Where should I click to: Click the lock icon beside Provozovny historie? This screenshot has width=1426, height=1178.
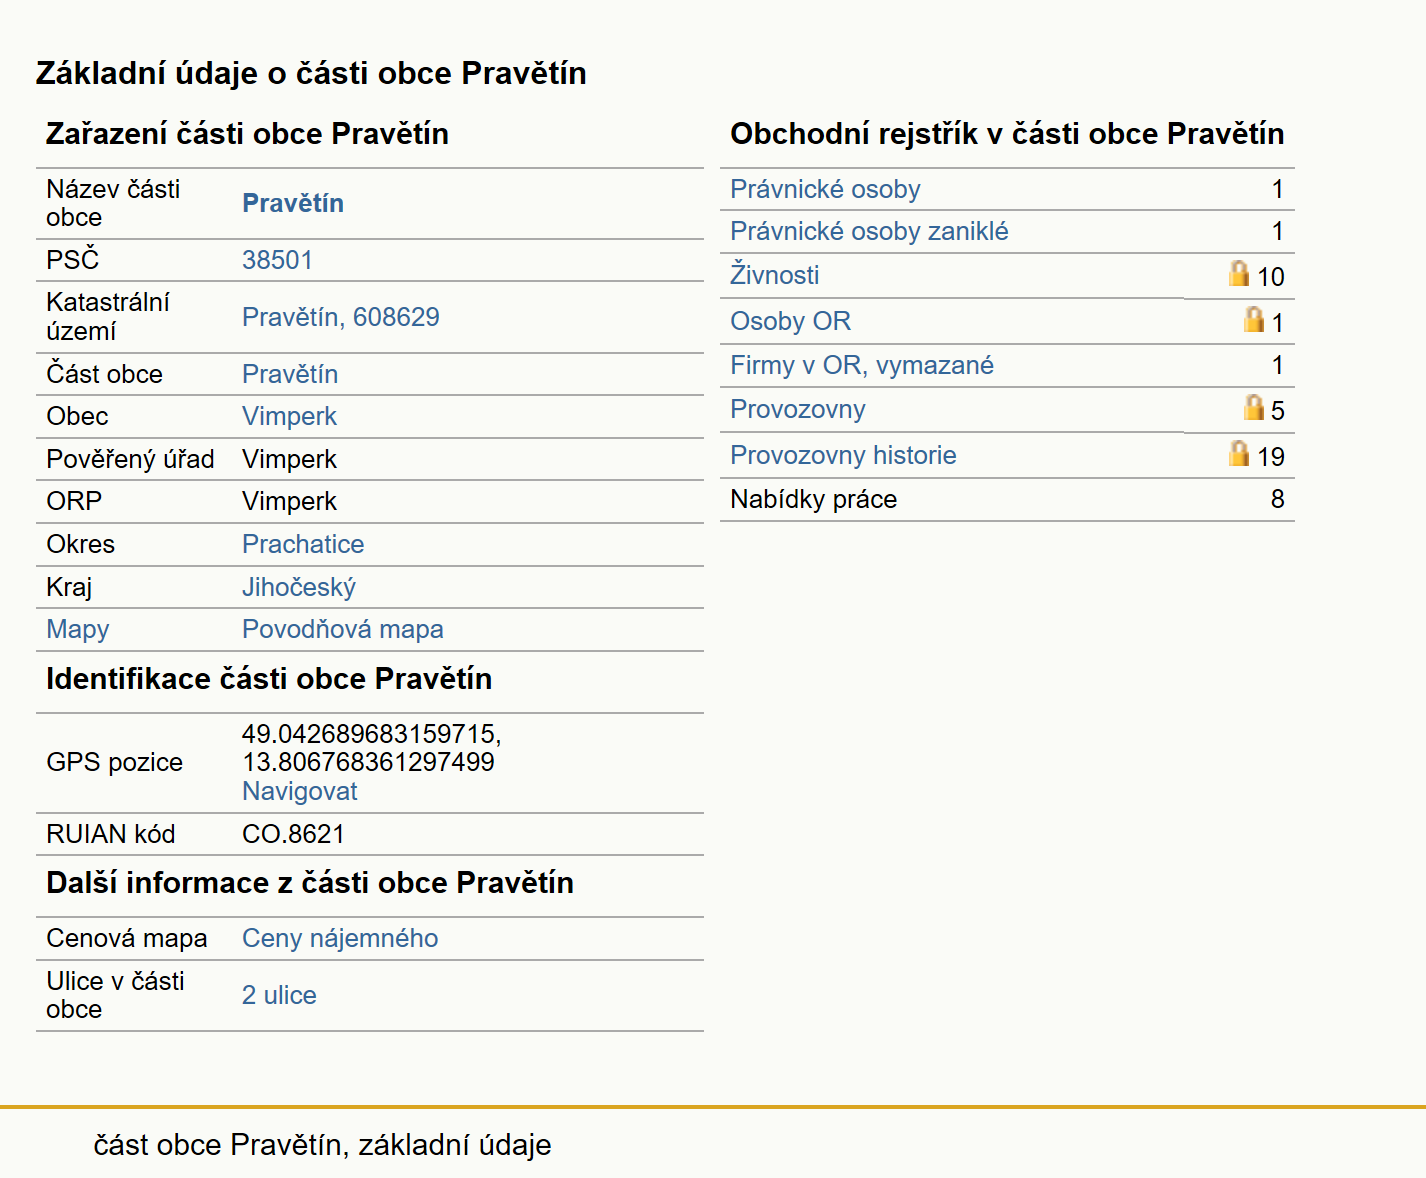1239,453
